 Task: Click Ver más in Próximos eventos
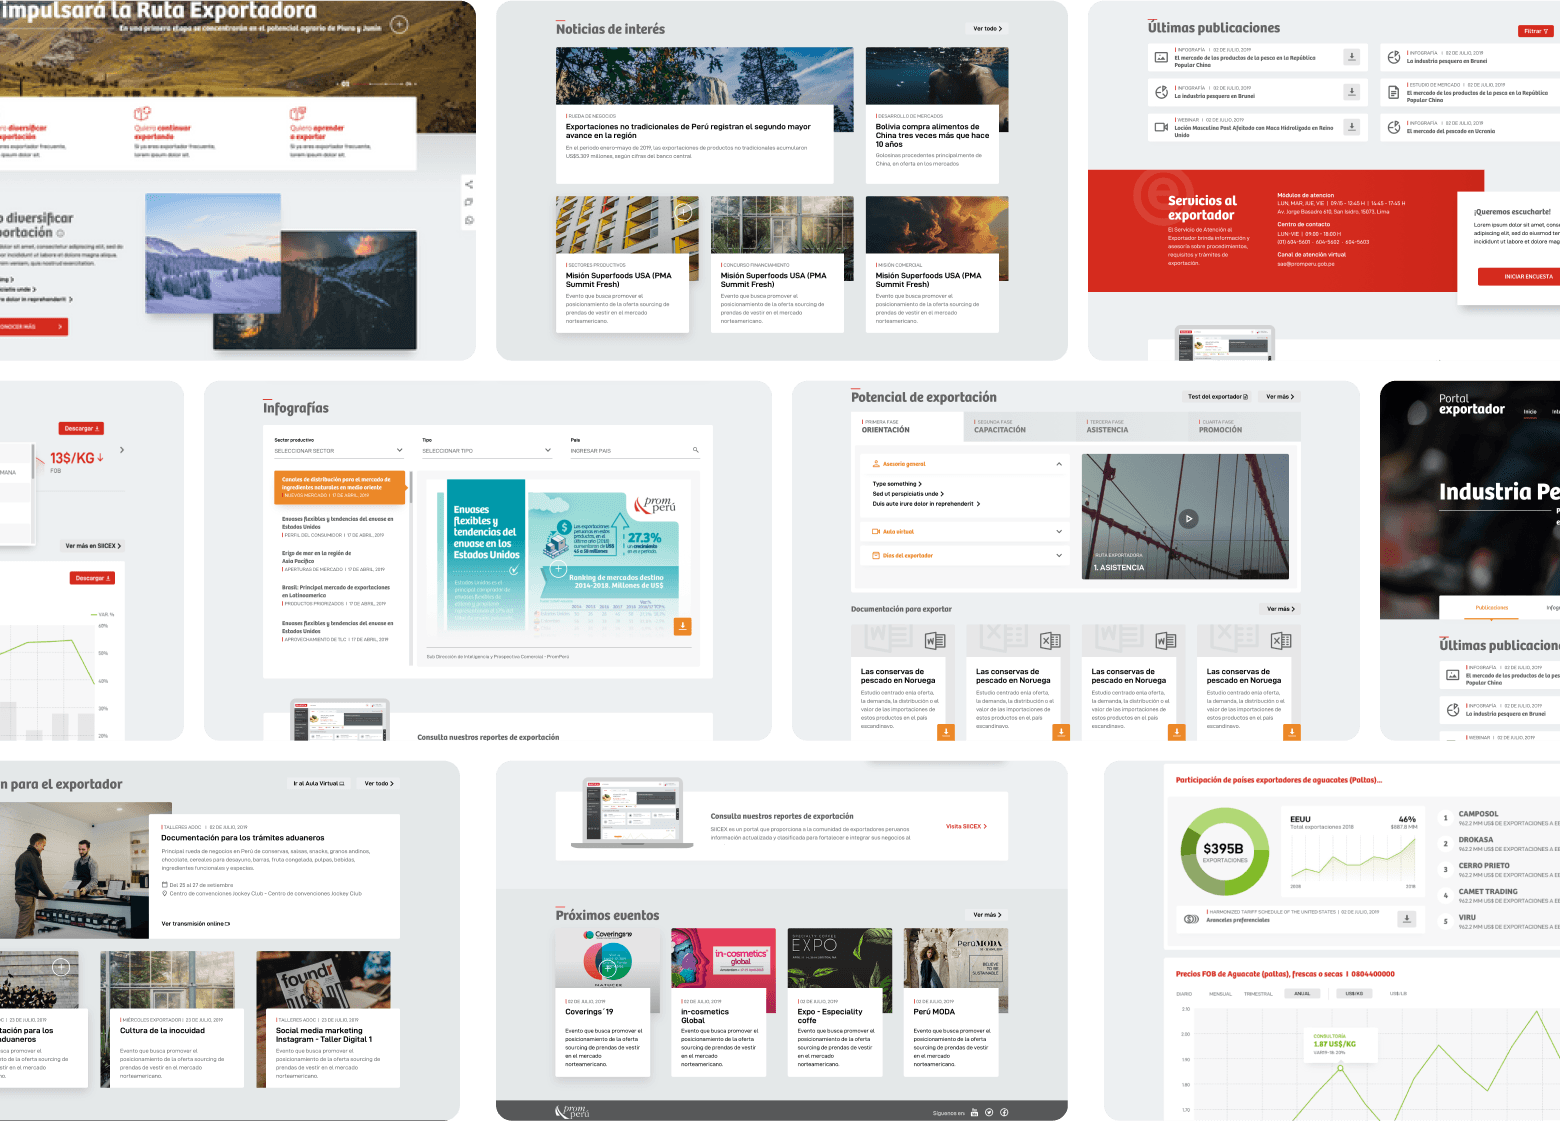987,915
